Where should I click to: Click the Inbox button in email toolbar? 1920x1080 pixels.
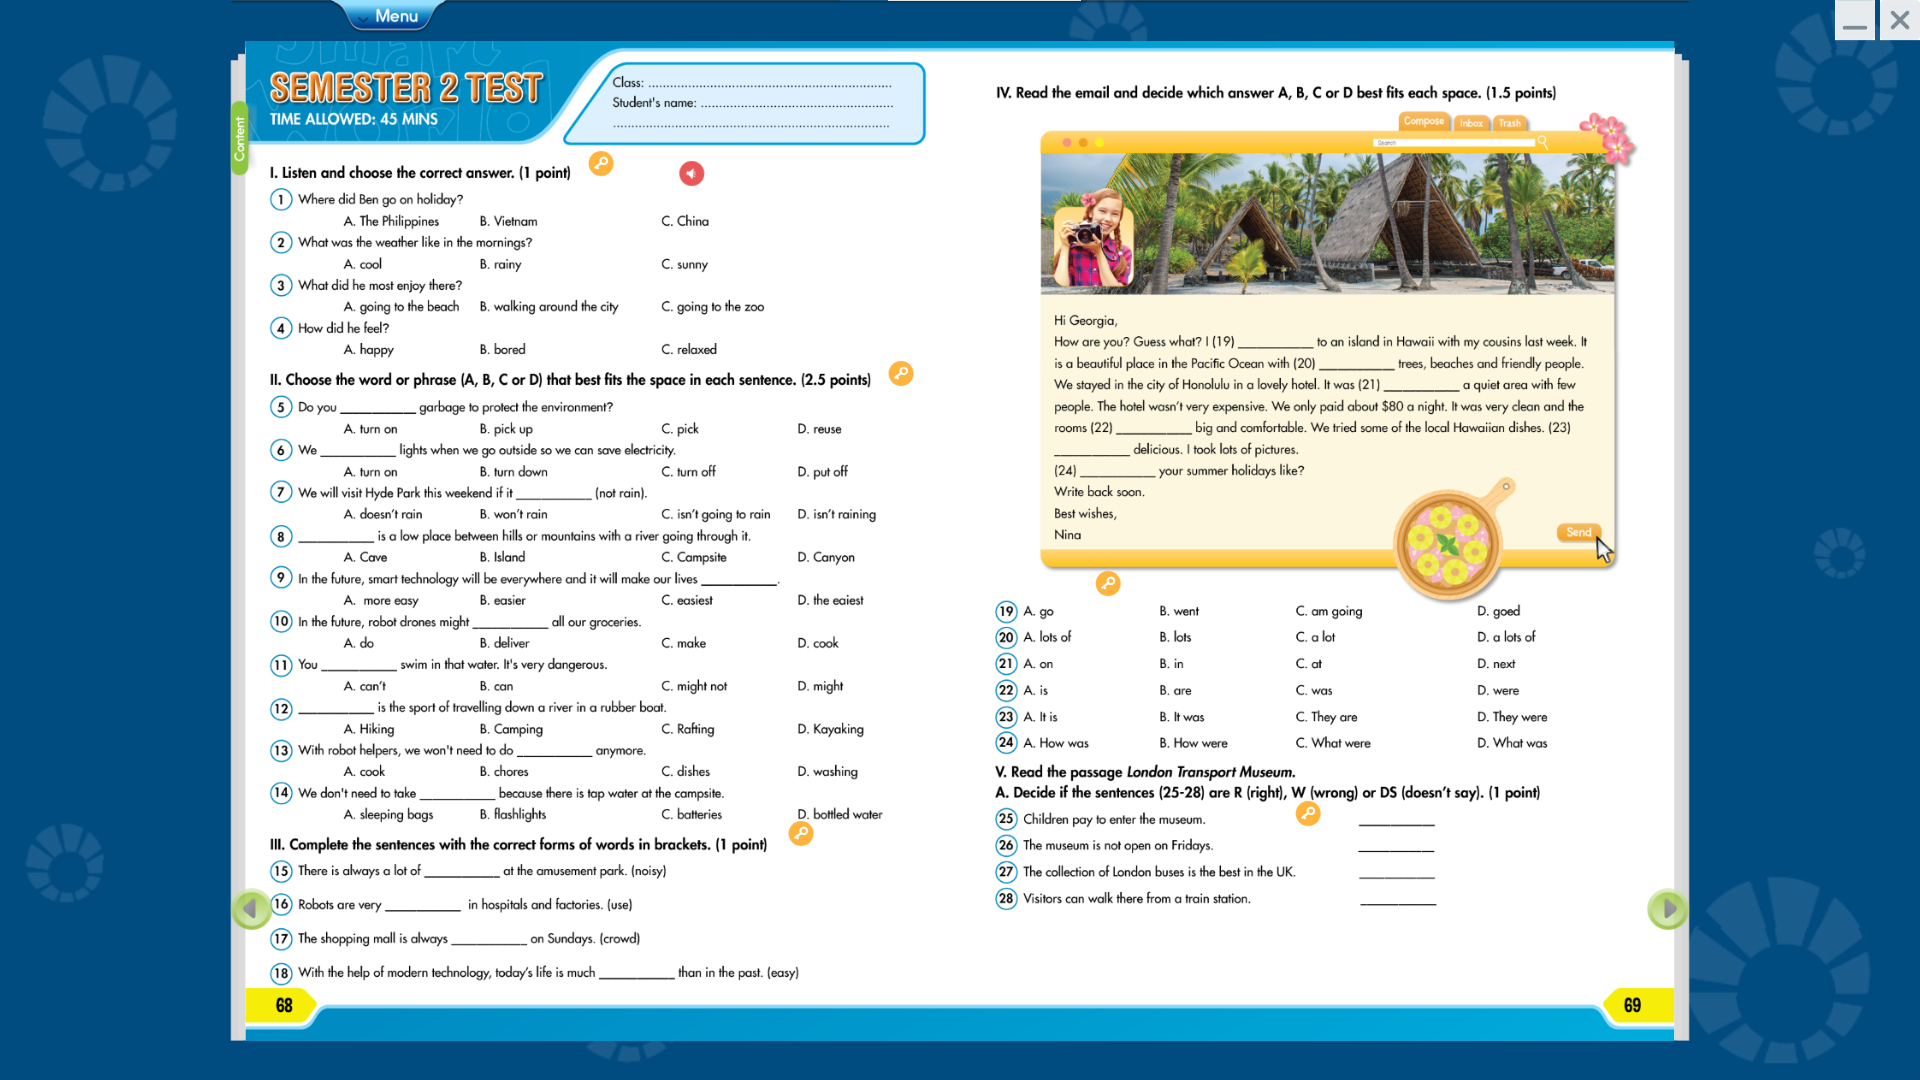[x=1470, y=121]
